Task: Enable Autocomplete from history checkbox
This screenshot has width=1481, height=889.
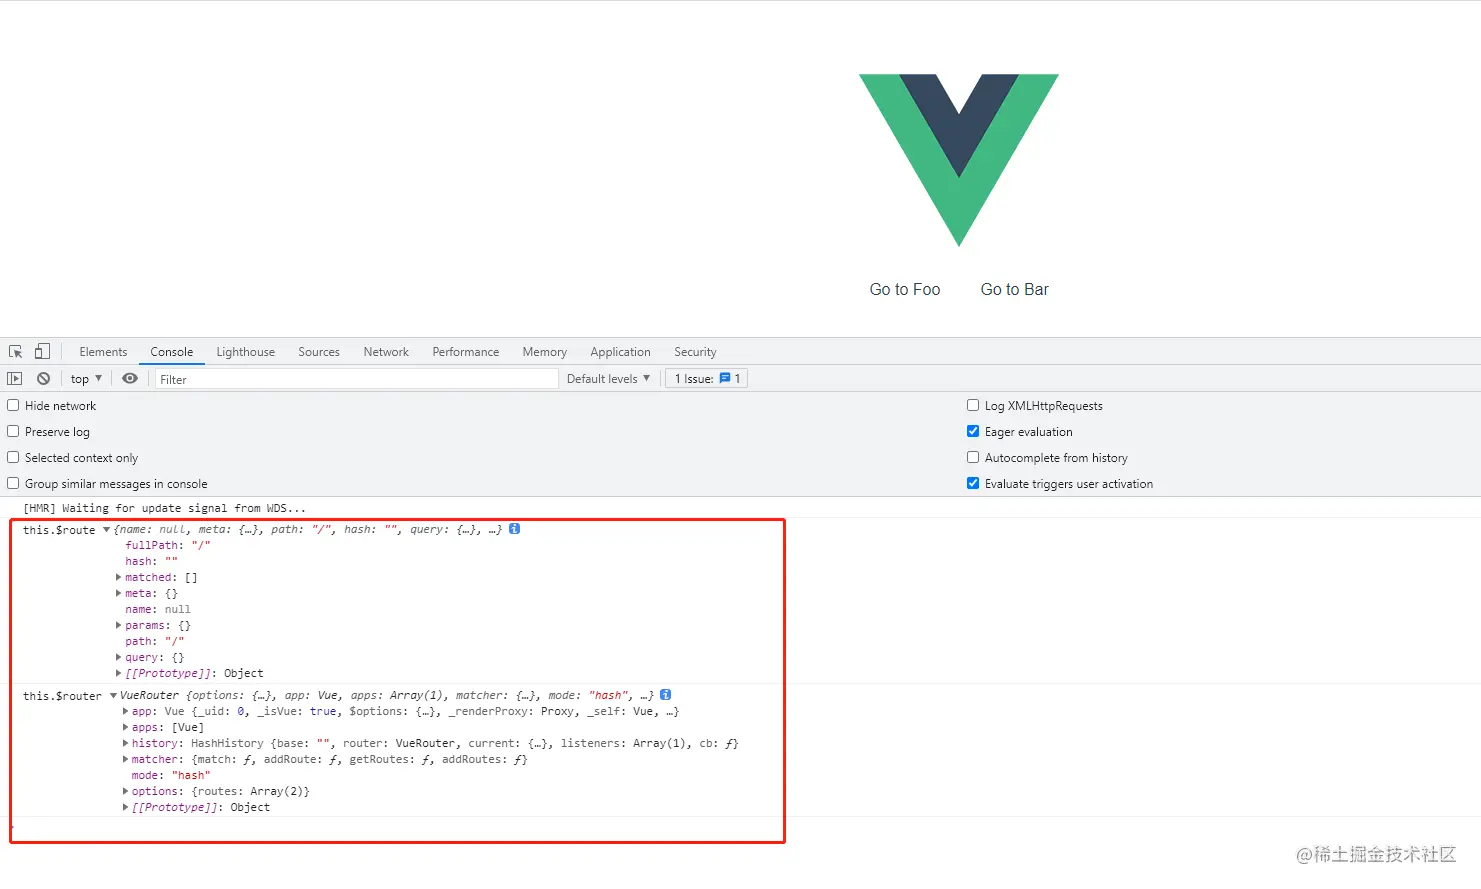Action: click(x=973, y=457)
